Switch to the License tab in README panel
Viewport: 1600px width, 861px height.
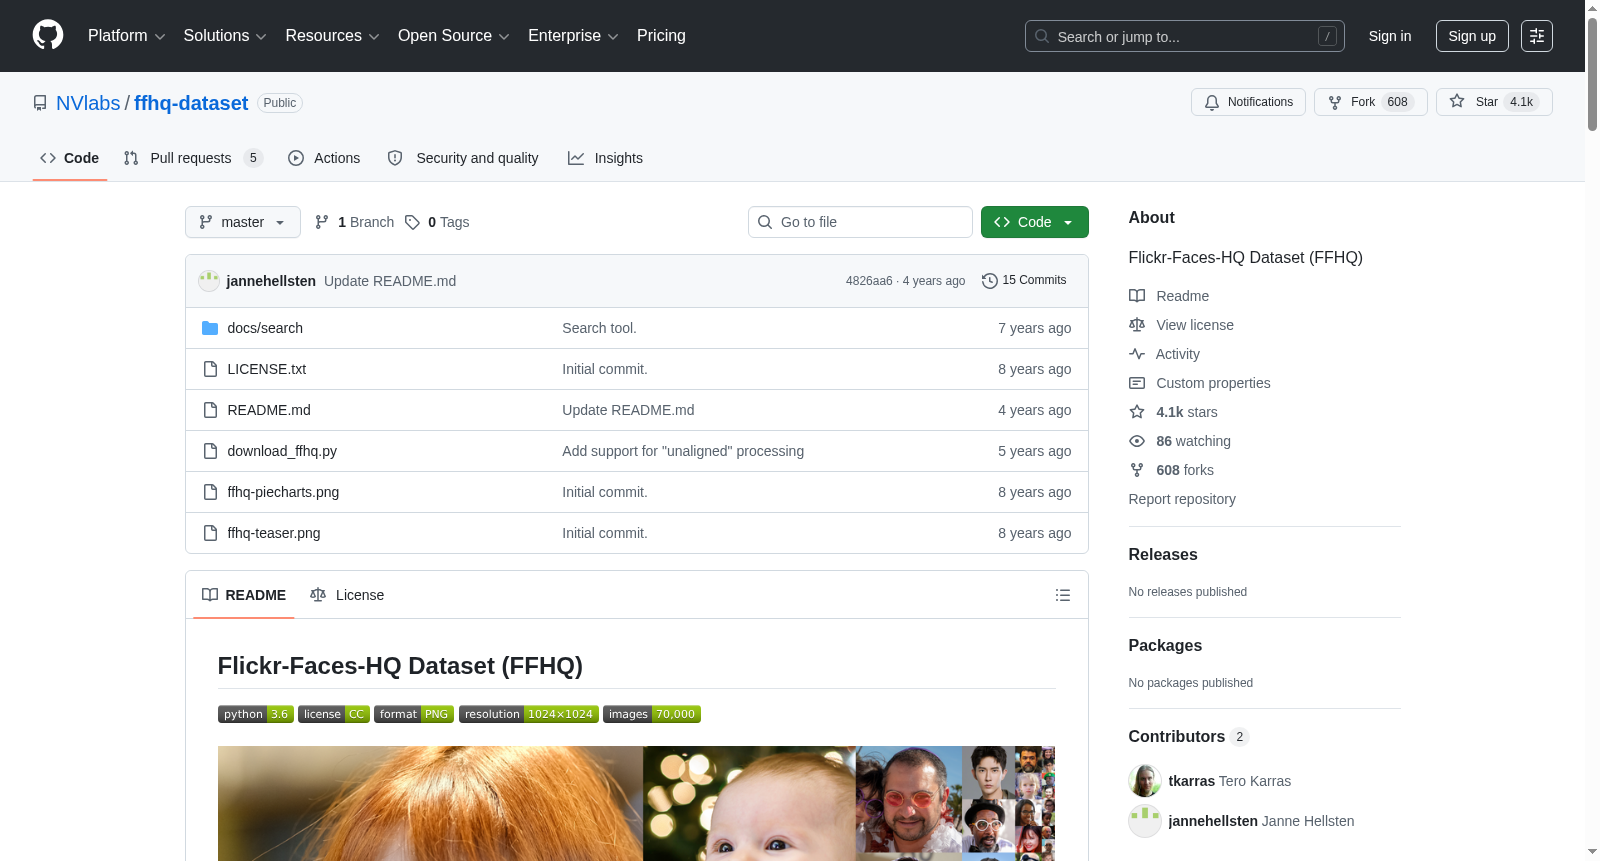coord(347,595)
